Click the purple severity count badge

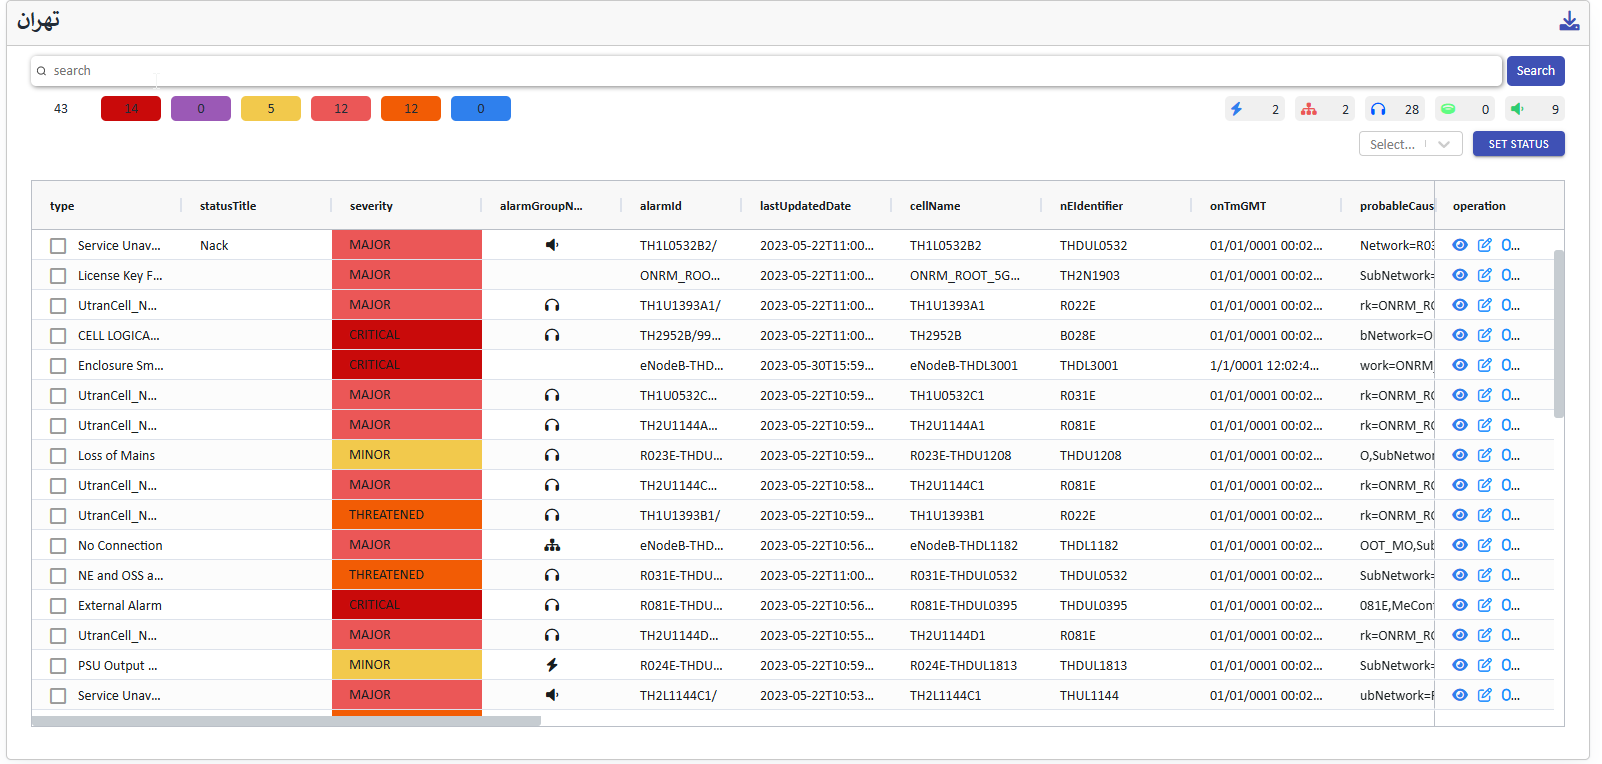tap(201, 109)
